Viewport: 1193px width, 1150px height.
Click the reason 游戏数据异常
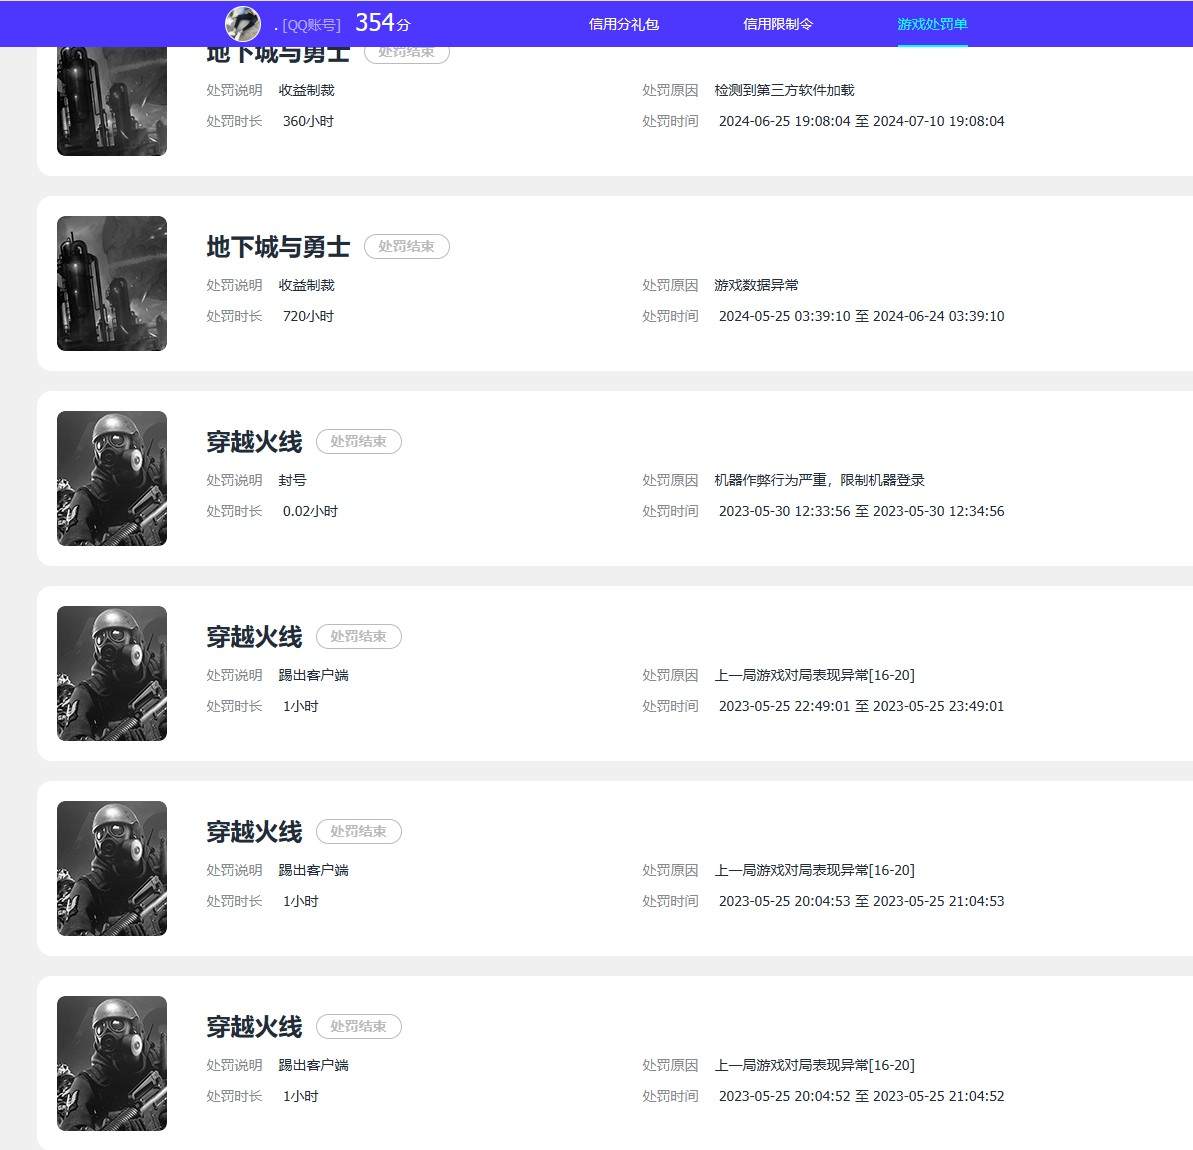756,285
